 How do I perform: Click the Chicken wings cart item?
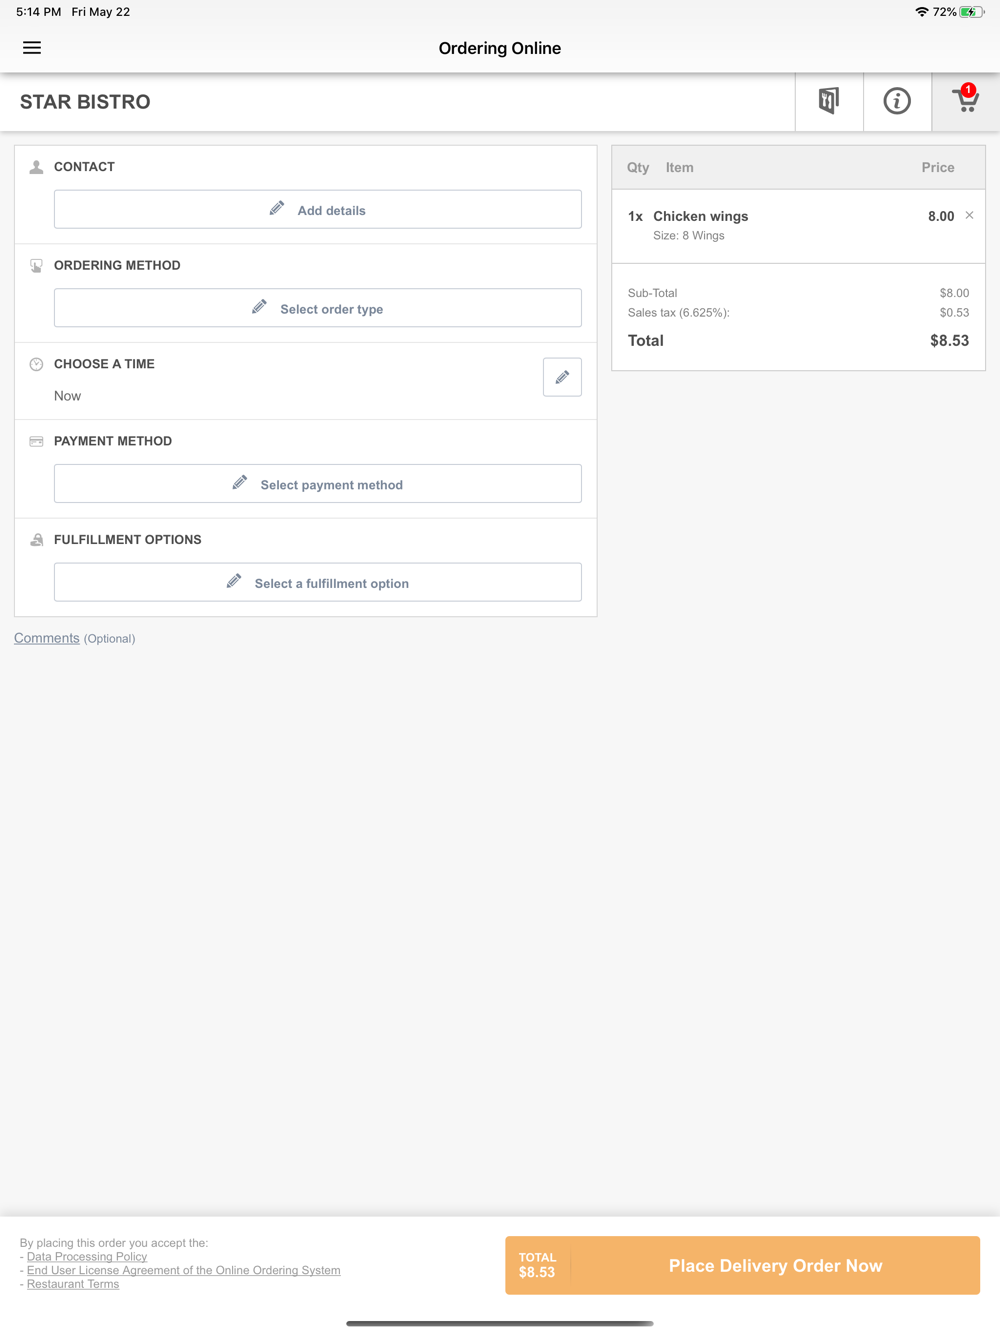pyautogui.click(x=798, y=226)
